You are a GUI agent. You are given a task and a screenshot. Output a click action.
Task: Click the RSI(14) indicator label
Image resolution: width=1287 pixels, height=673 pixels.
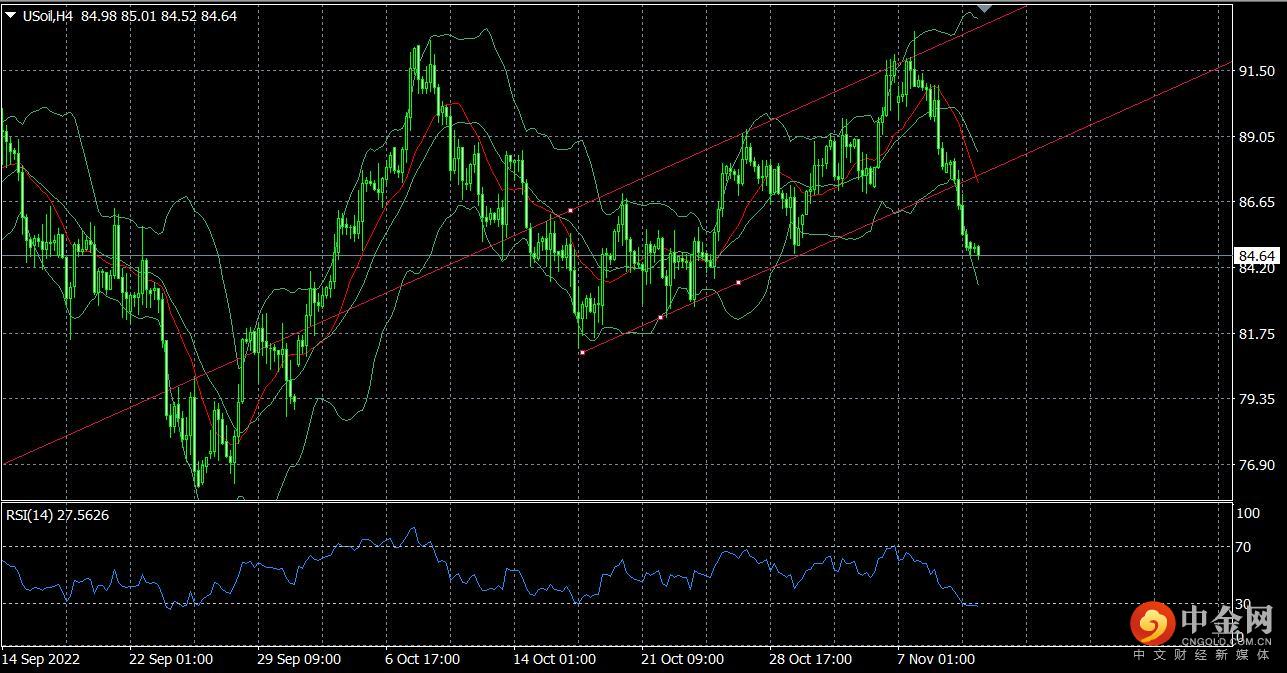pyautogui.click(x=57, y=515)
